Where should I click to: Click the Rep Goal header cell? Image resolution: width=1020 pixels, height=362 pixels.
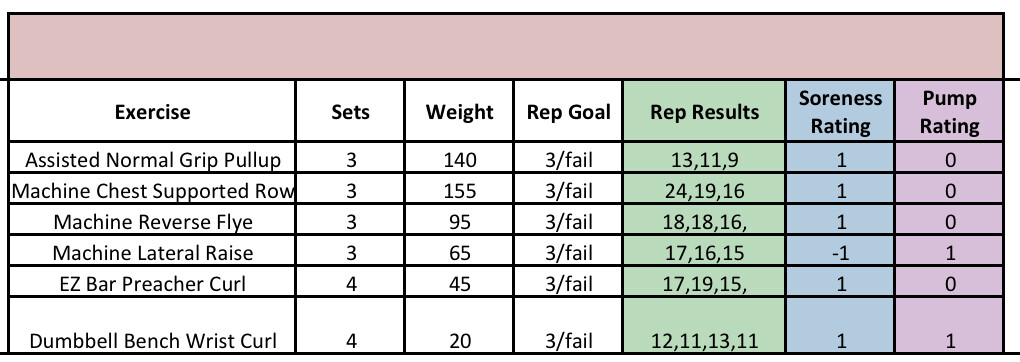[x=568, y=111]
